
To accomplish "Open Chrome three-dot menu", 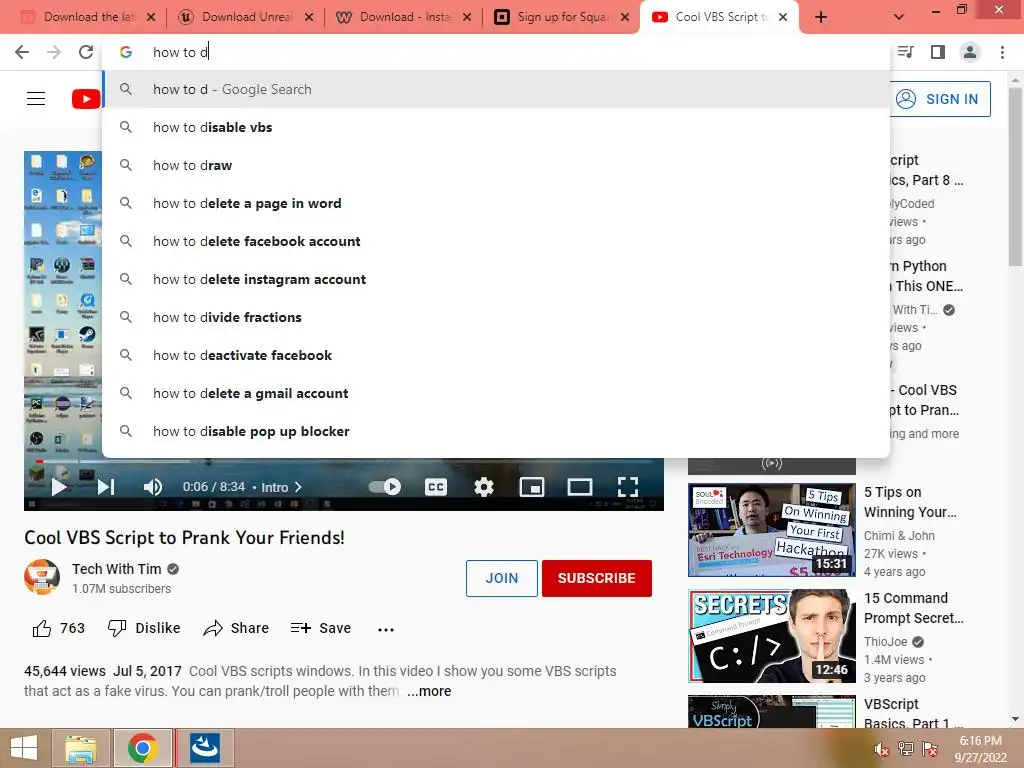I will pos(1002,52).
